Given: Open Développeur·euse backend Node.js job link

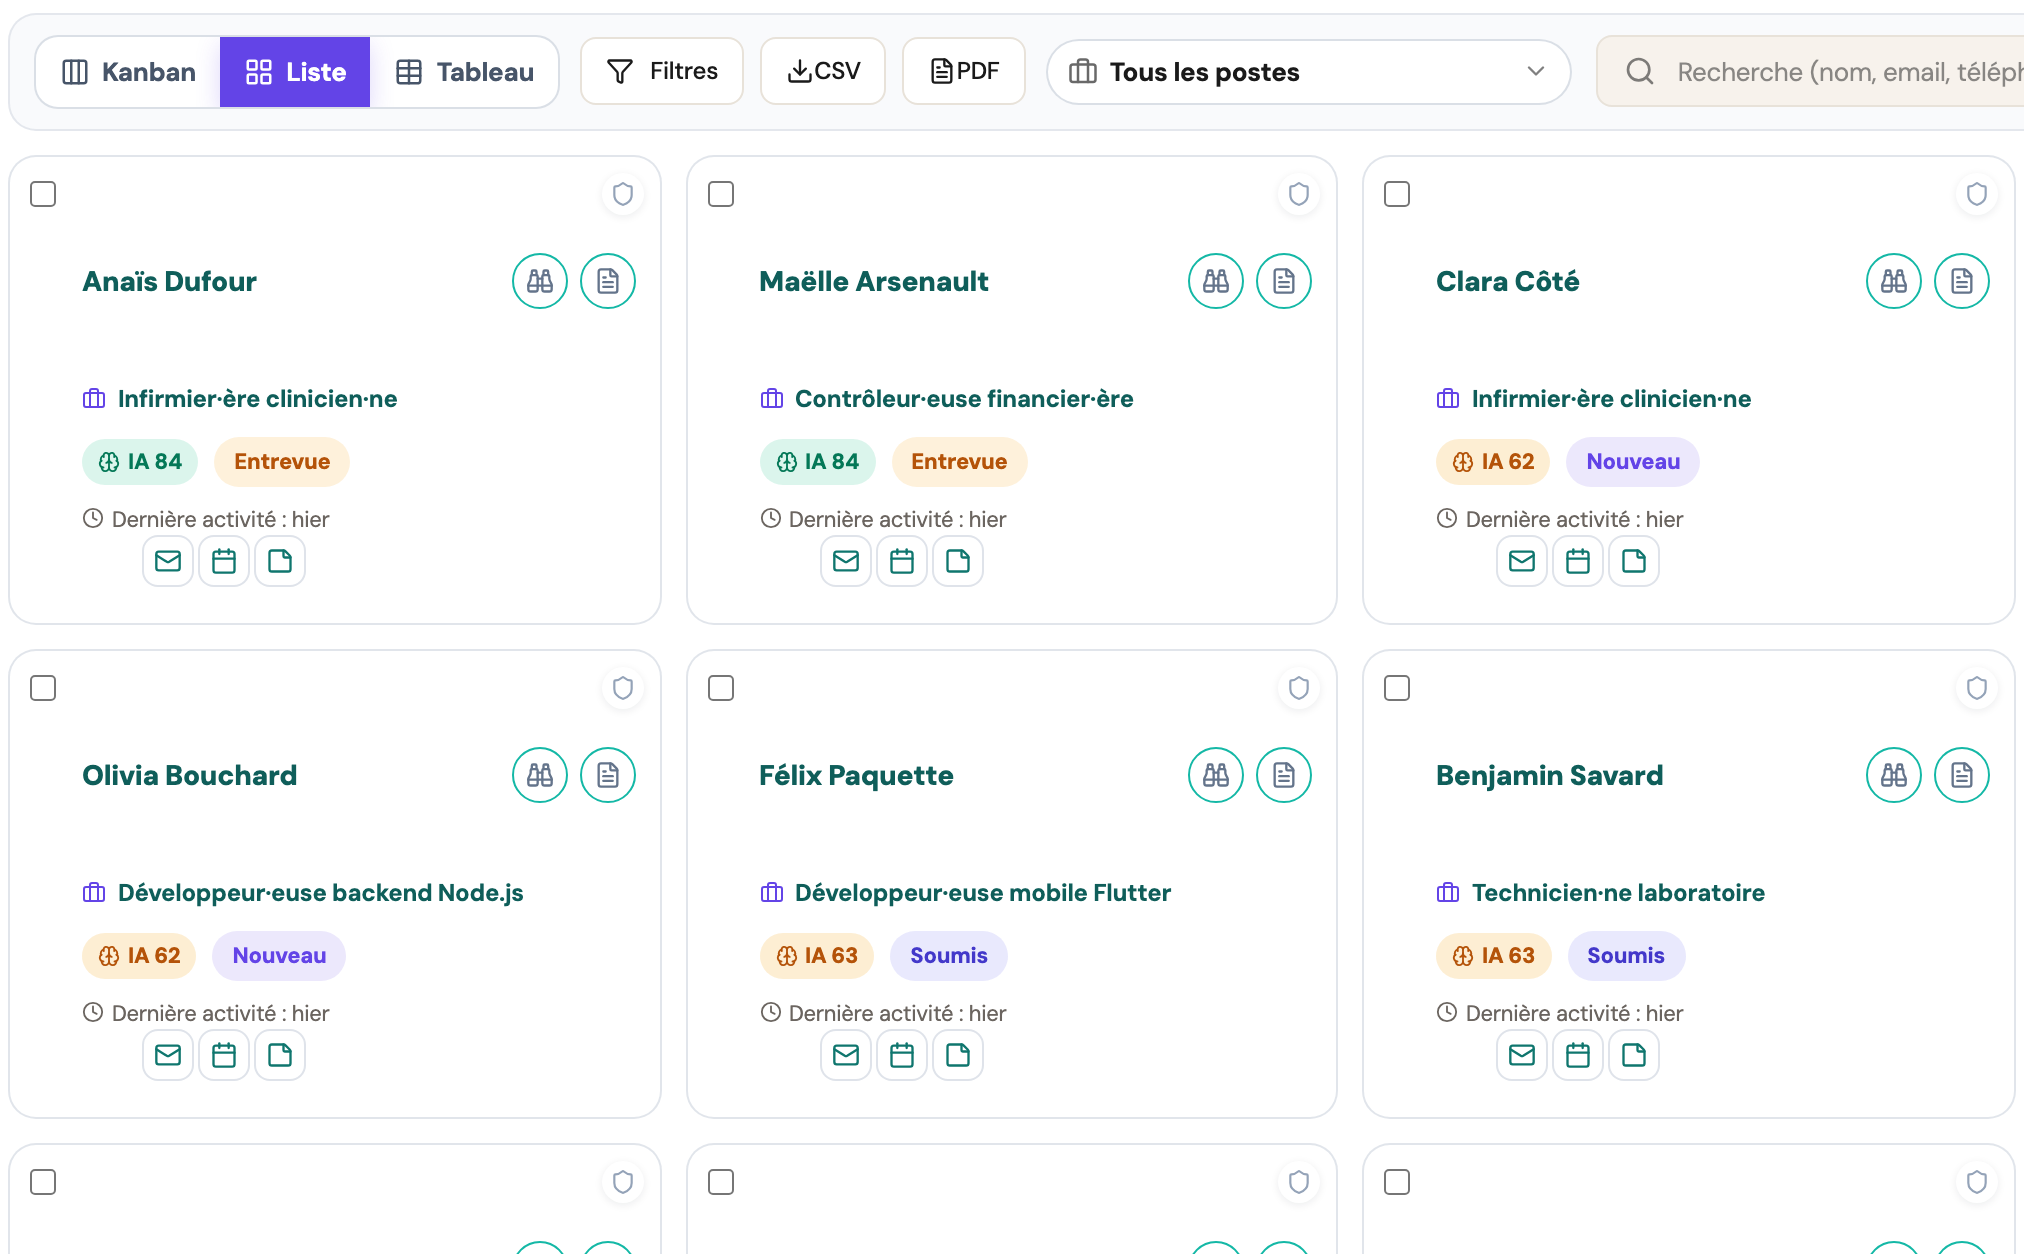Looking at the screenshot, I should coord(320,893).
